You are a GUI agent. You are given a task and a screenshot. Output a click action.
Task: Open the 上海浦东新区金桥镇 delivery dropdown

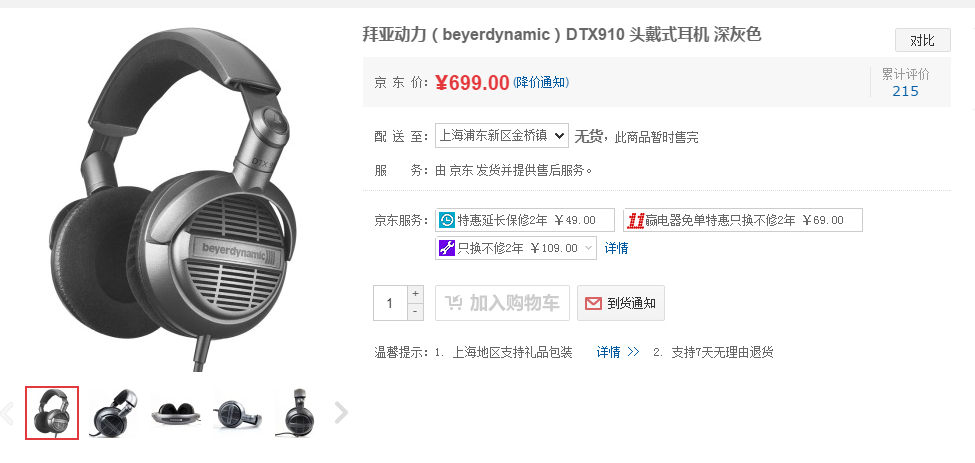click(x=501, y=135)
